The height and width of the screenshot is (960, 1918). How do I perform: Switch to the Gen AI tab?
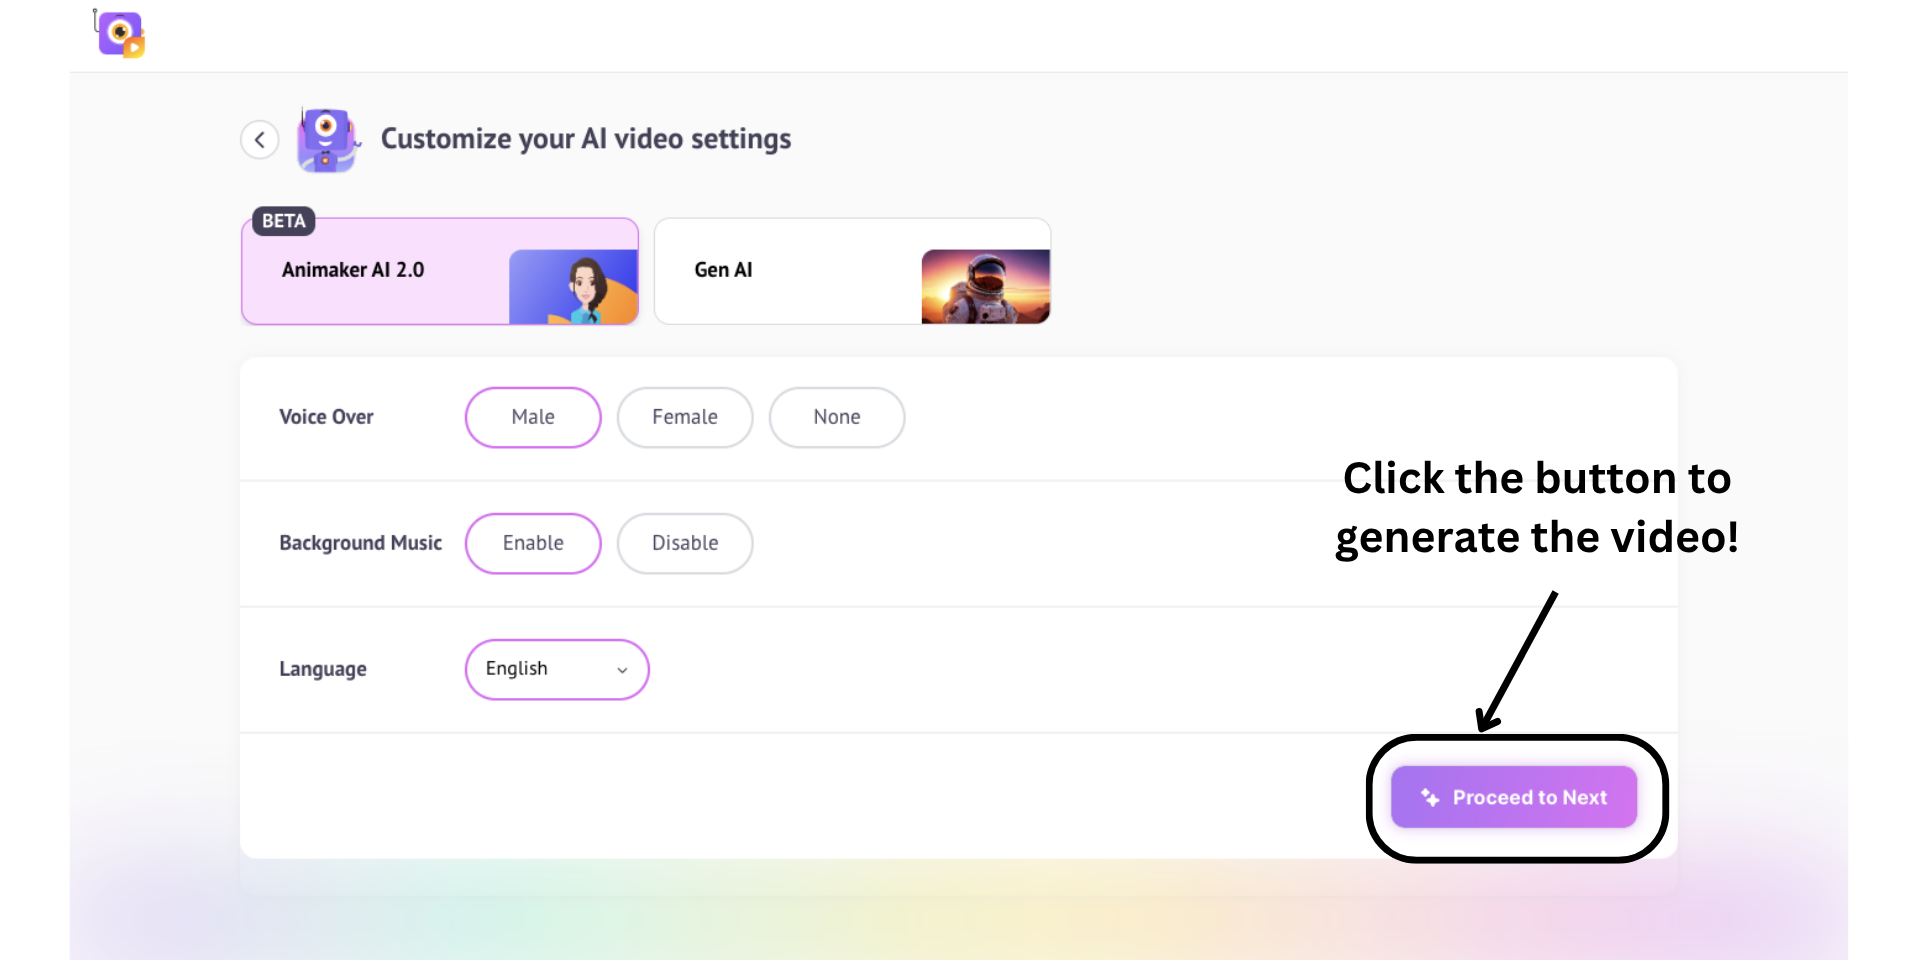(x=852, y=271)
